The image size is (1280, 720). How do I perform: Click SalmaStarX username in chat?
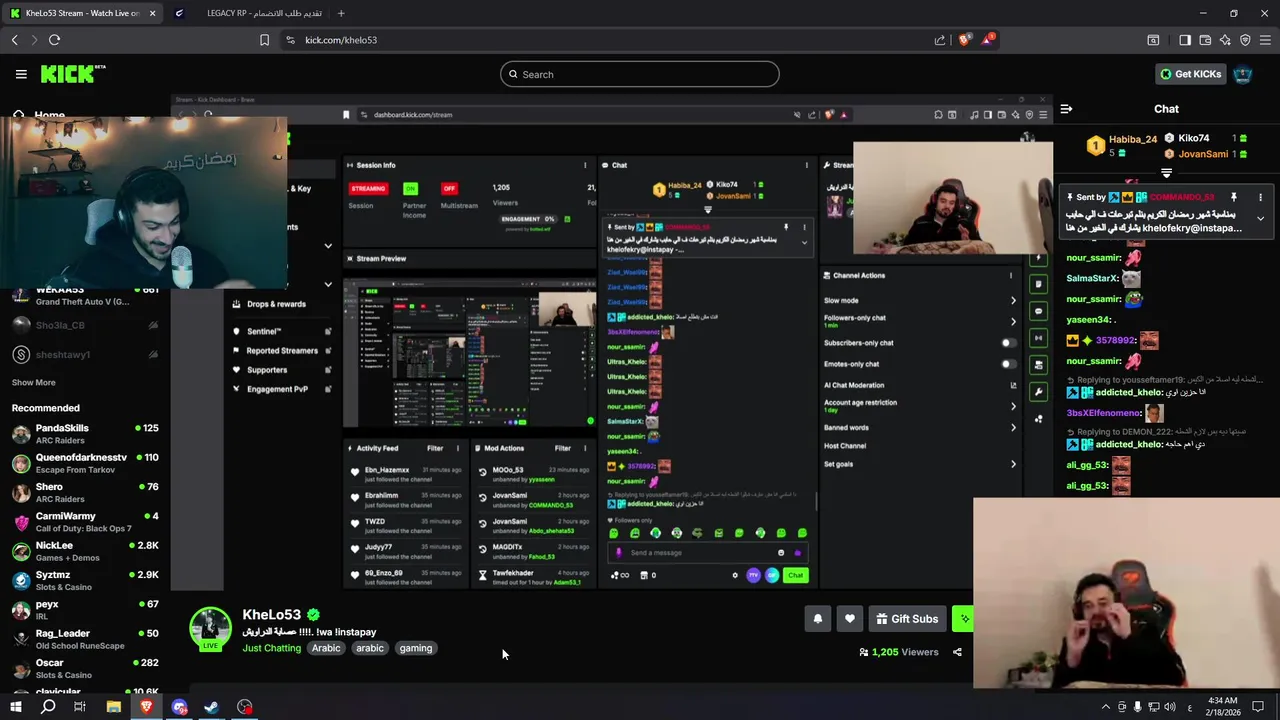[x=1092, y=278]
